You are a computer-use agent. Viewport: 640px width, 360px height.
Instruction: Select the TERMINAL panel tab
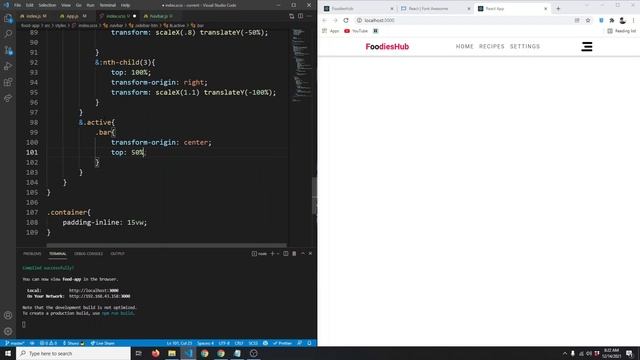tap(58, 253)
